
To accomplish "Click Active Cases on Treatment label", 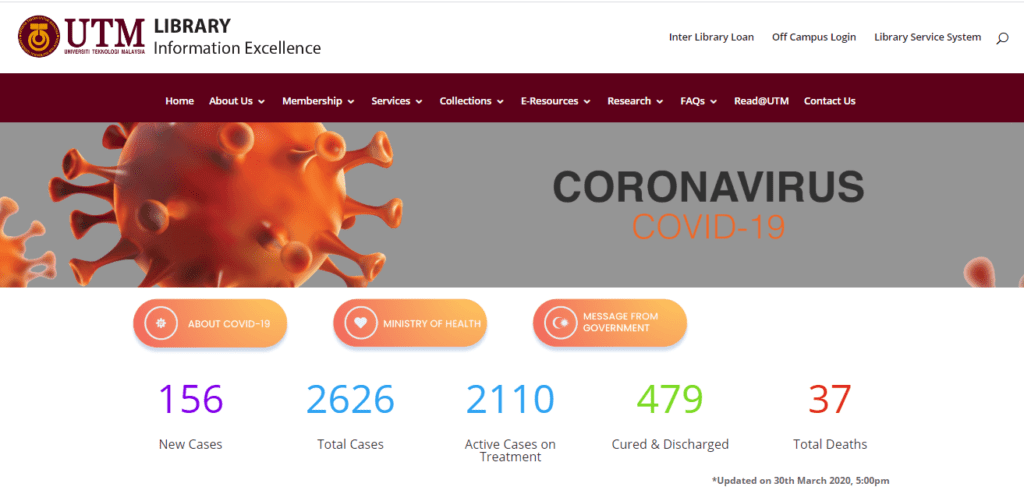I will click(510, 450).
